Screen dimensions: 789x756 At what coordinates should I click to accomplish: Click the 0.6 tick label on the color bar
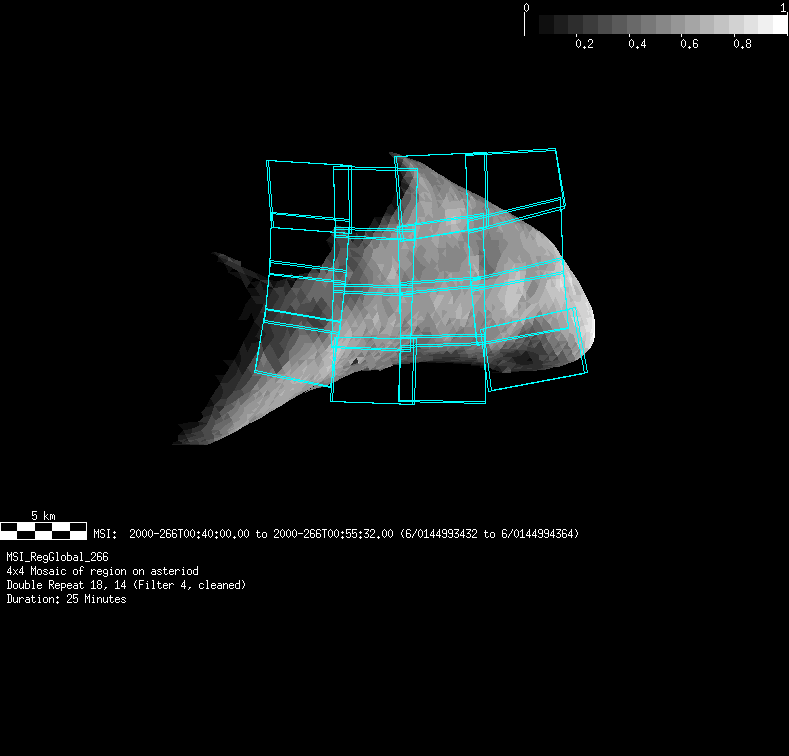coord(688,45)
